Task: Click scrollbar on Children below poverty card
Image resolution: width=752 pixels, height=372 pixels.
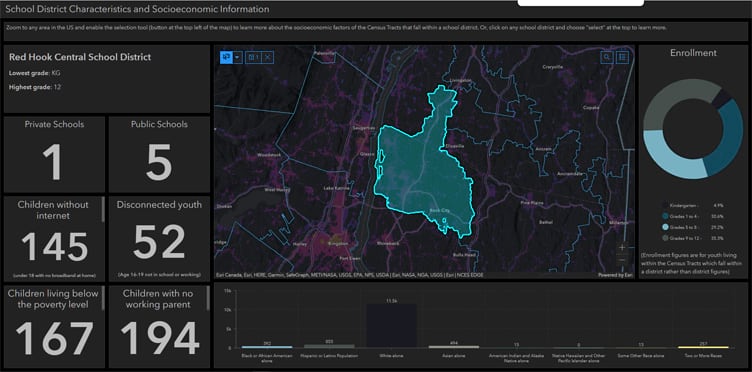Action: click(103, 298)
